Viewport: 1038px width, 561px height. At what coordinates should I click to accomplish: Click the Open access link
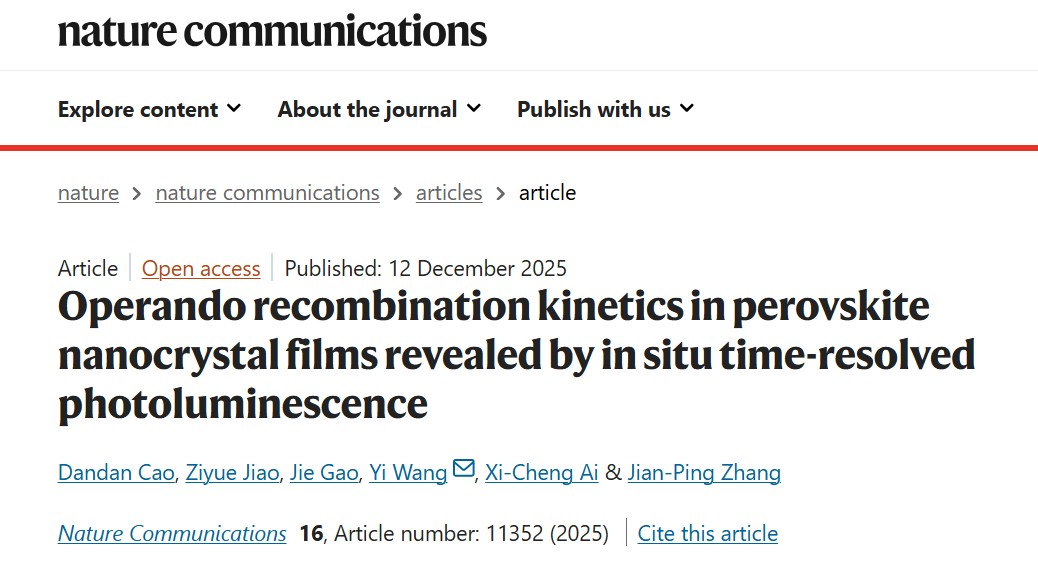(201, 268)
